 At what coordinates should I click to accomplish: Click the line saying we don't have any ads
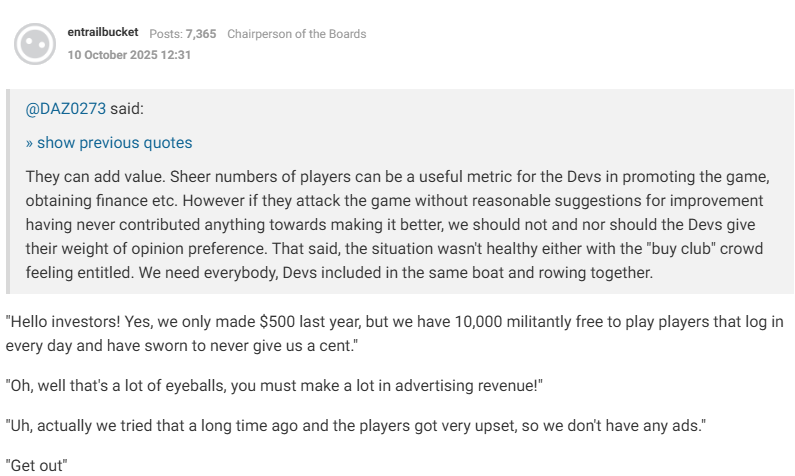pyautogui.click(x=356, y=426)
